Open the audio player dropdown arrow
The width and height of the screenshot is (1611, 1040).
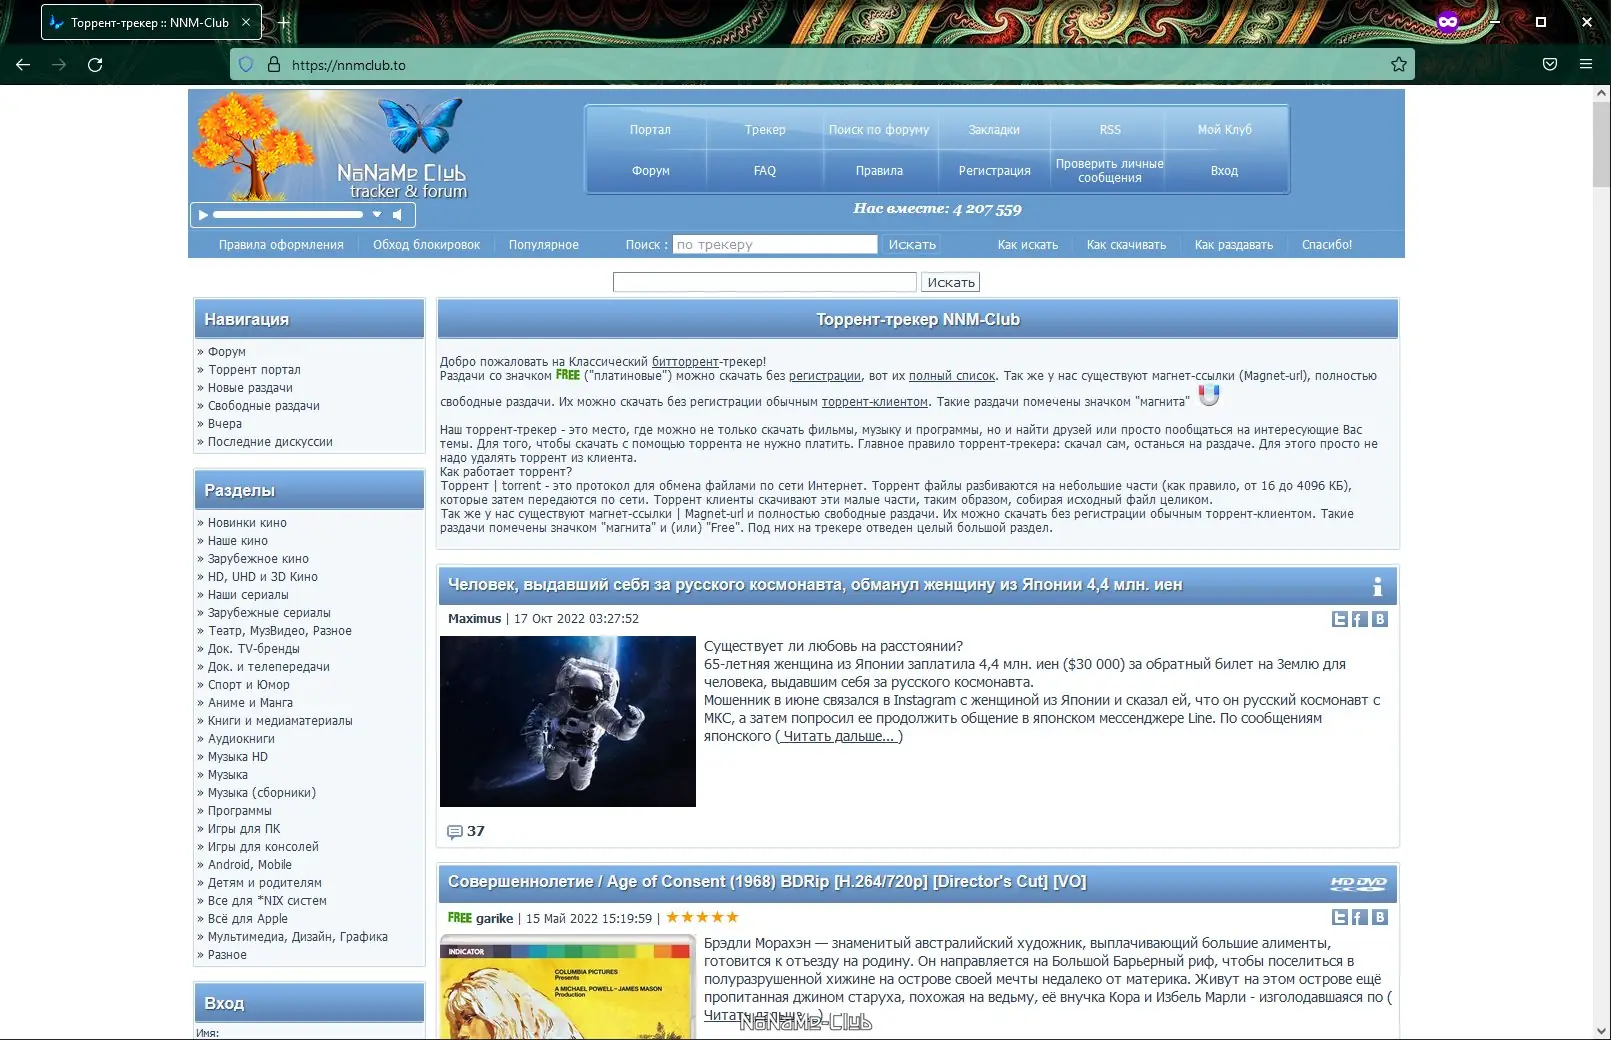coord(377,215)
